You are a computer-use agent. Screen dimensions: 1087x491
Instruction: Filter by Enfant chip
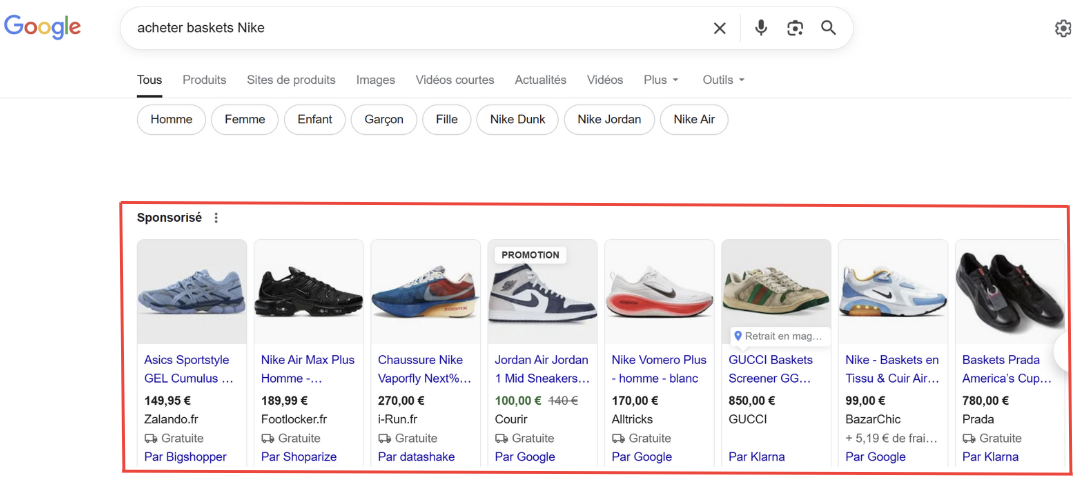[x=315, y=119]
